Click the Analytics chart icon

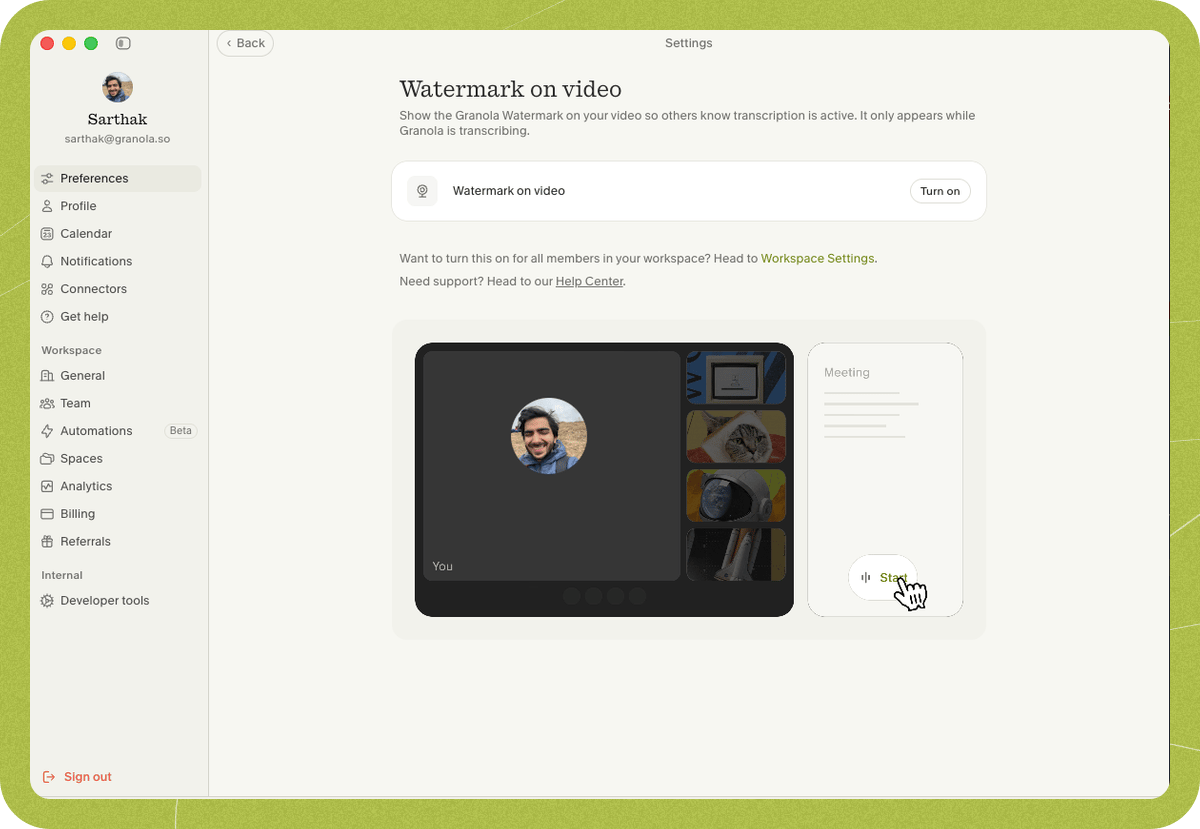pyautogui.click(x=47, y=486)
